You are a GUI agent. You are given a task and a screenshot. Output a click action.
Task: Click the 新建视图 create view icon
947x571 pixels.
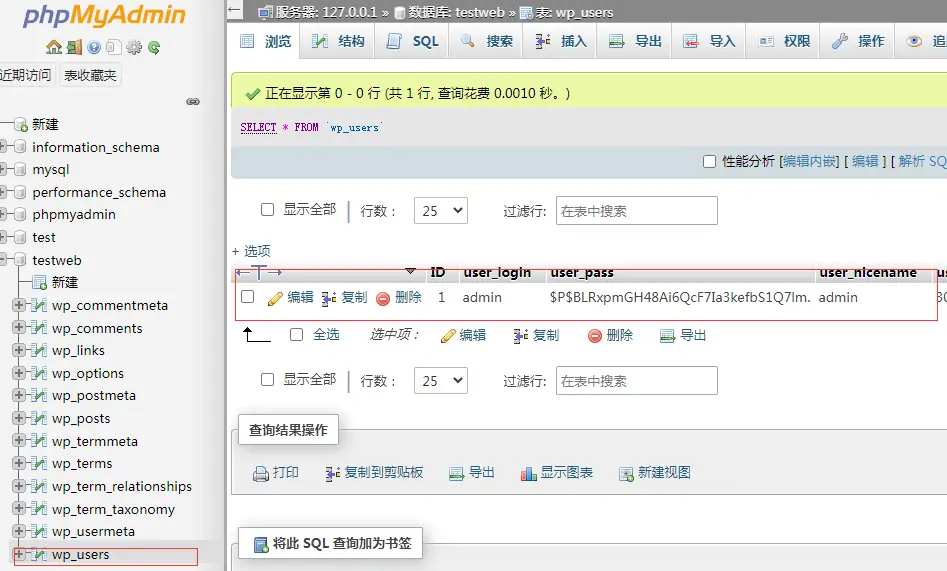[626, 474]
